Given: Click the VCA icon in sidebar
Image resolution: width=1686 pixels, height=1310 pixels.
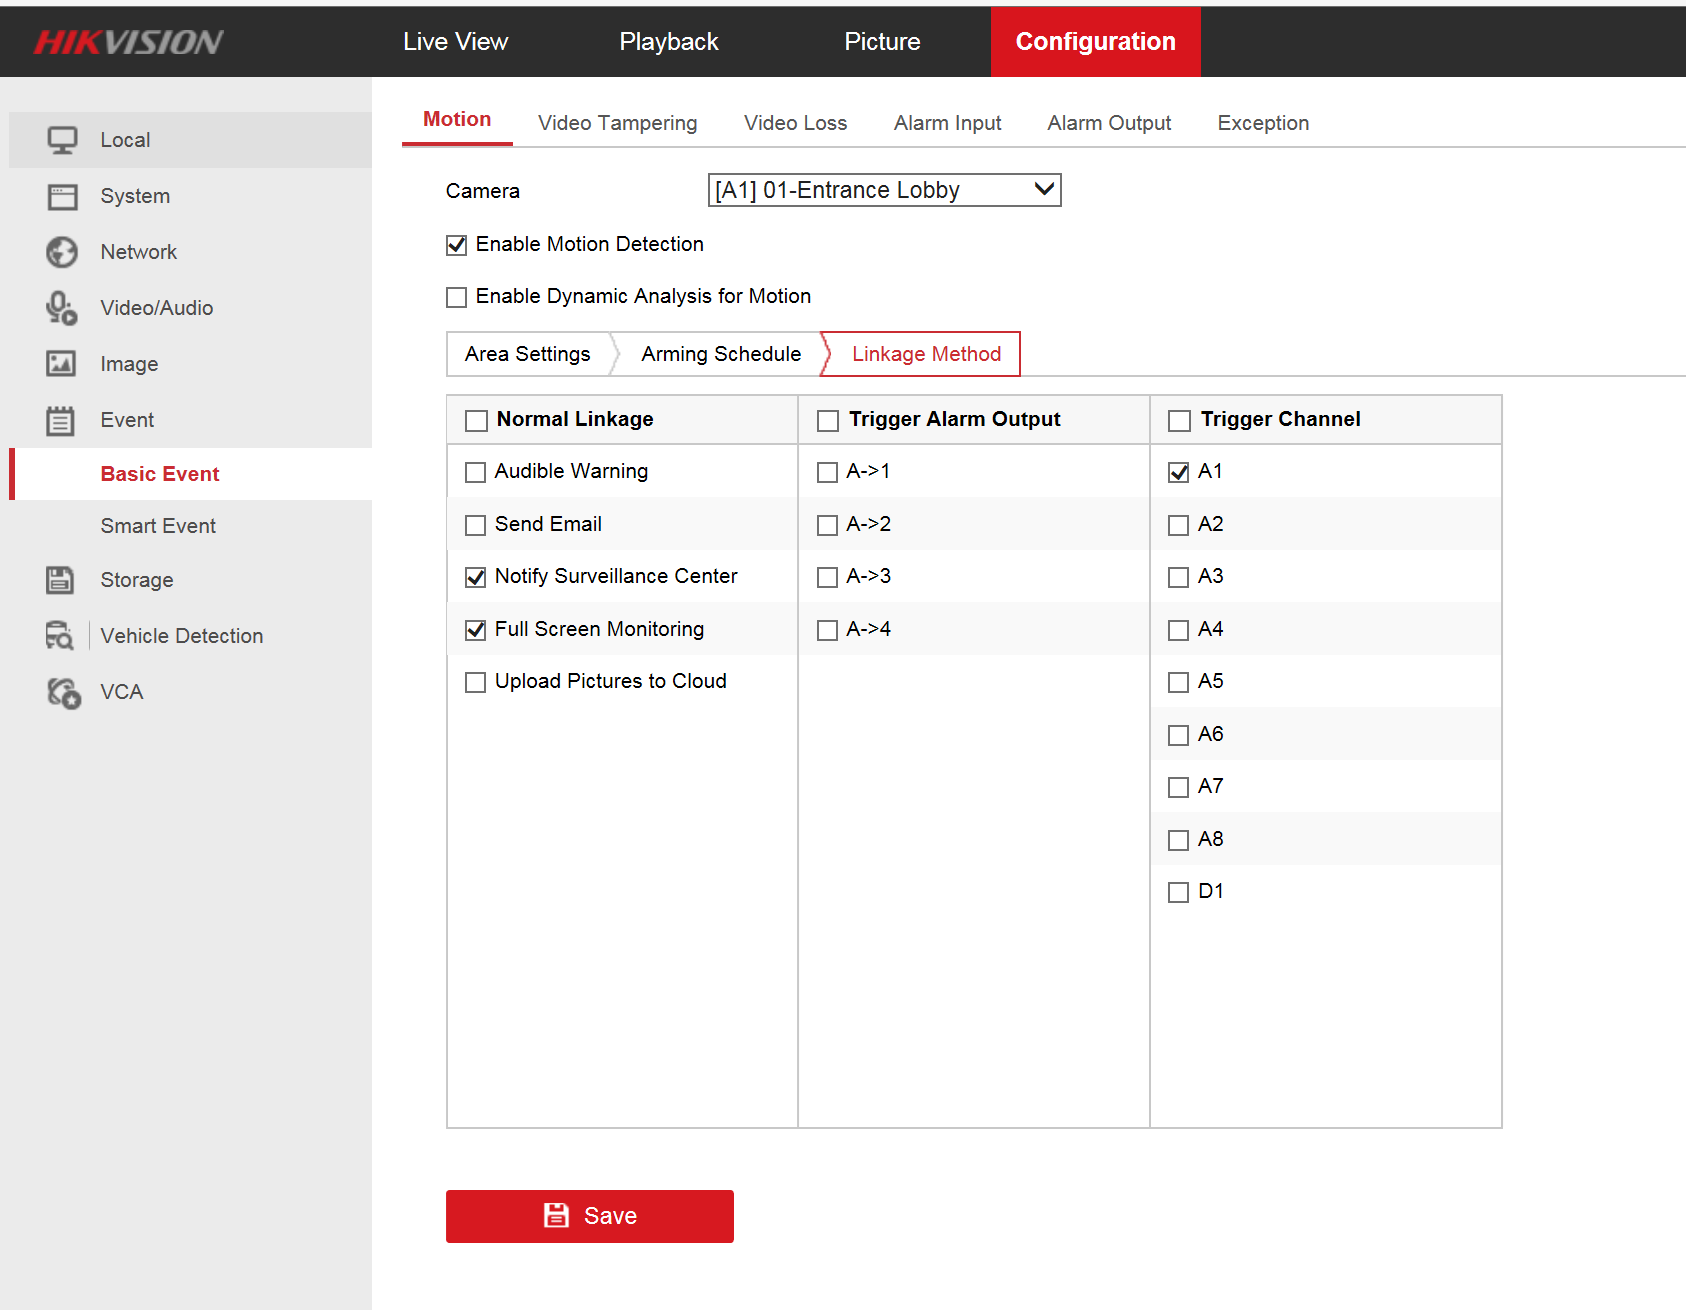Looking at the screenshot, I should point(64,692).
